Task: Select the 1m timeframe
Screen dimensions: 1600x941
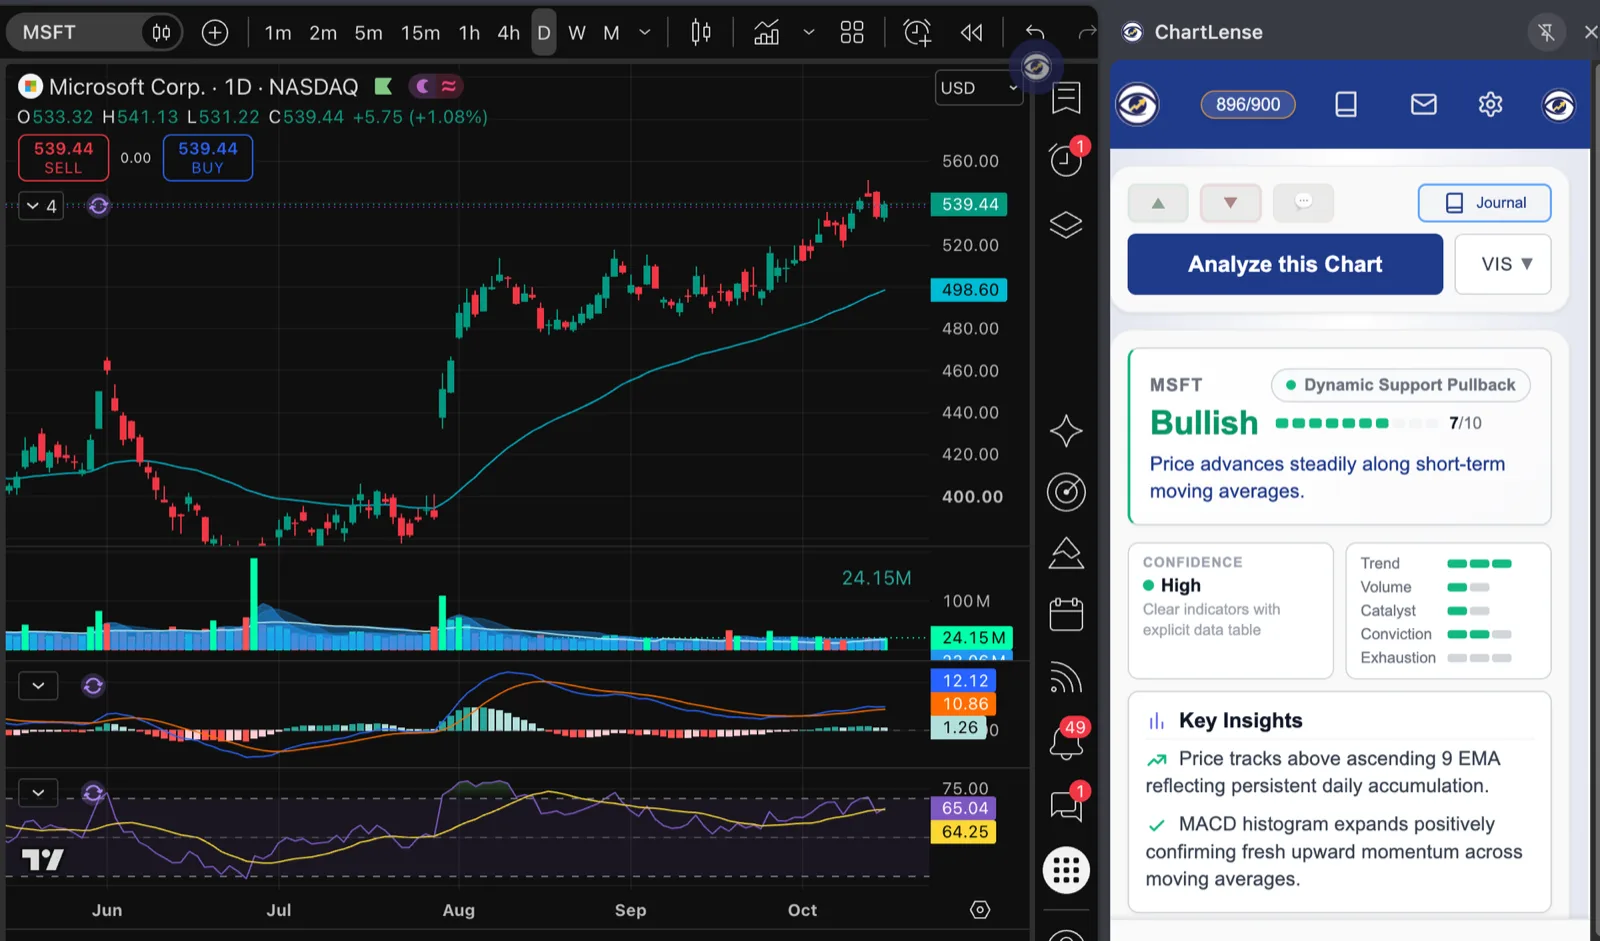Action: coord(278,33)
